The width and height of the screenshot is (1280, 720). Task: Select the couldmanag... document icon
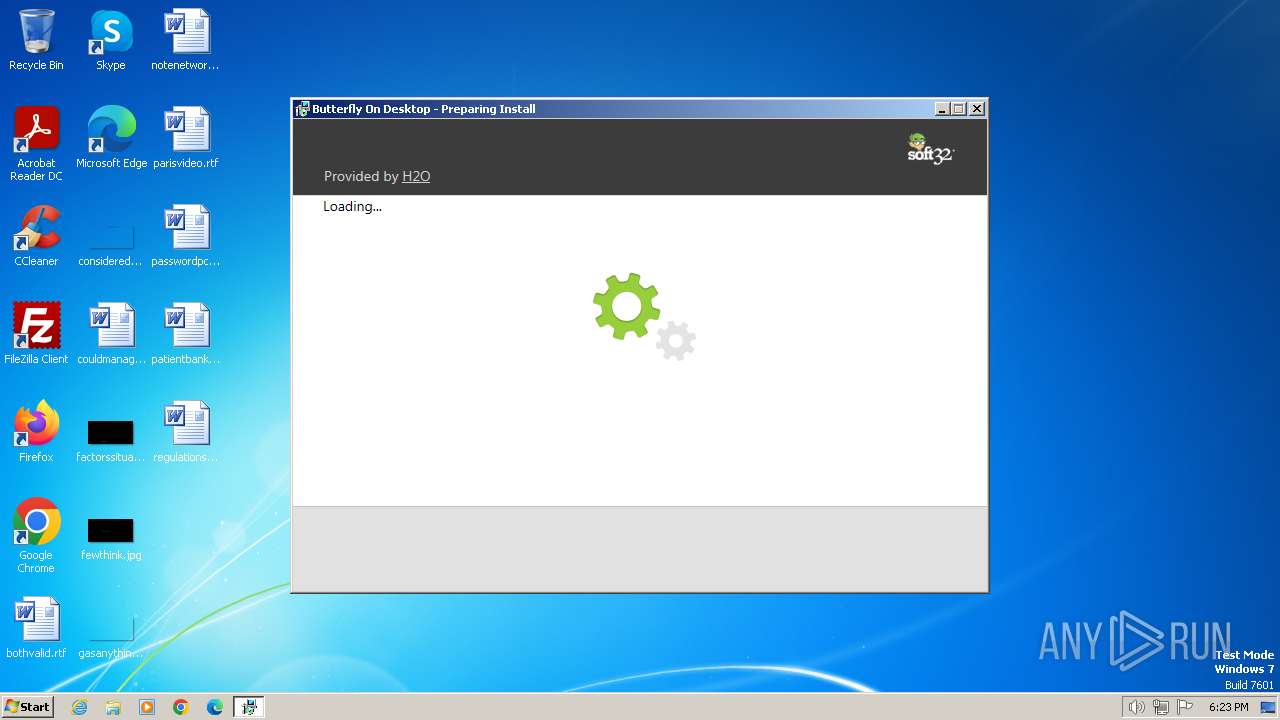[x=111, y=334]
